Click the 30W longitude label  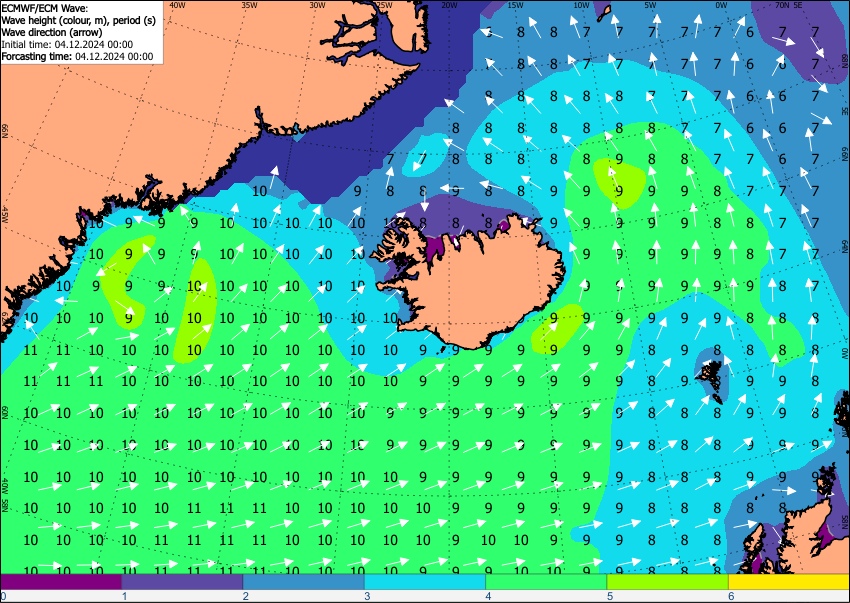coord(318,5)
